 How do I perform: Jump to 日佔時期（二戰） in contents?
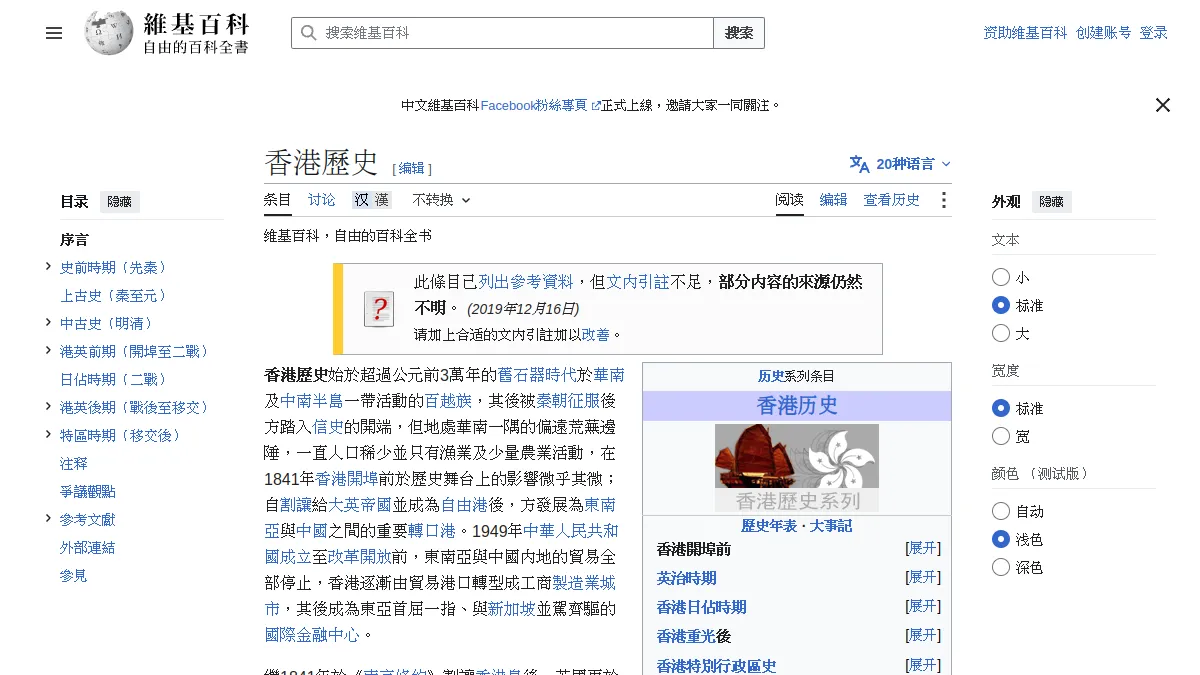pos(114,380)
